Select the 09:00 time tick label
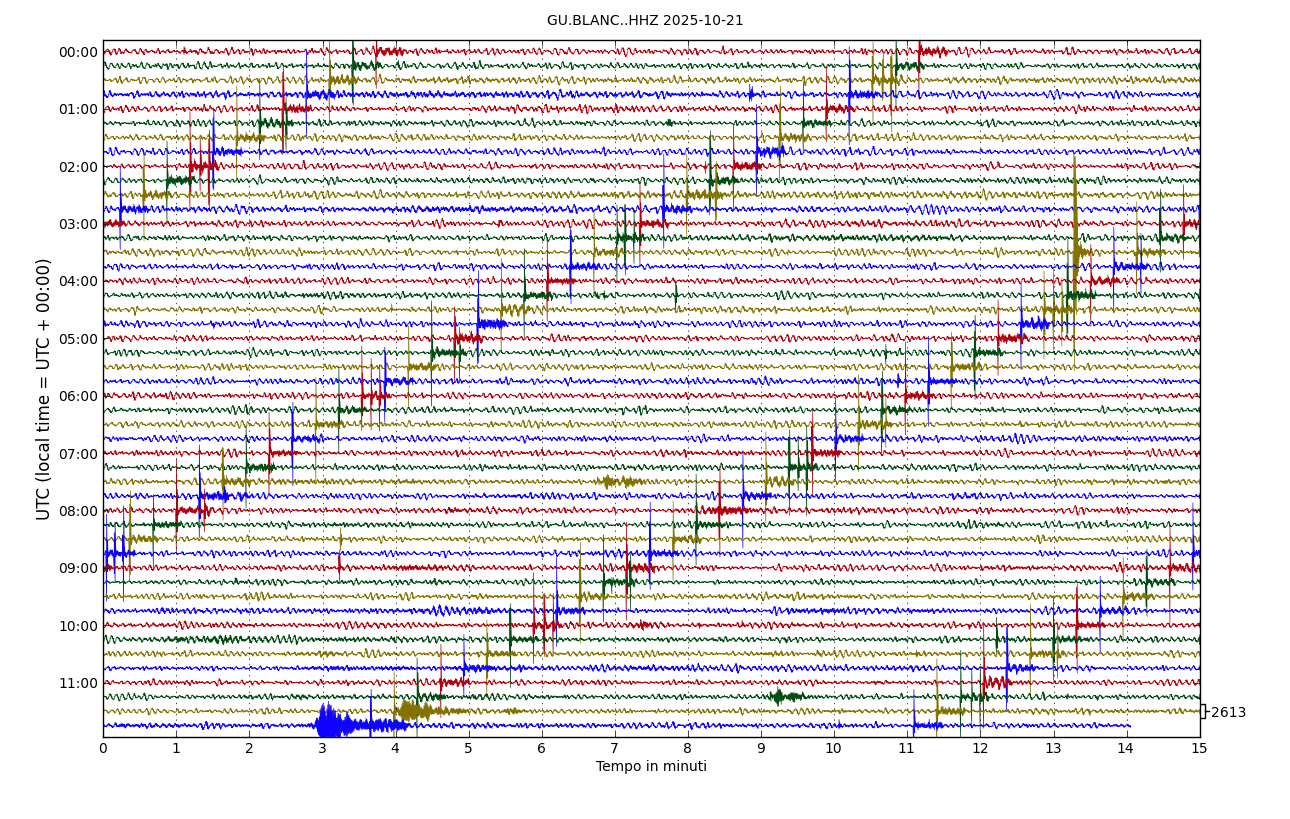The image size is (1290, 819). [x=78, y=569]
